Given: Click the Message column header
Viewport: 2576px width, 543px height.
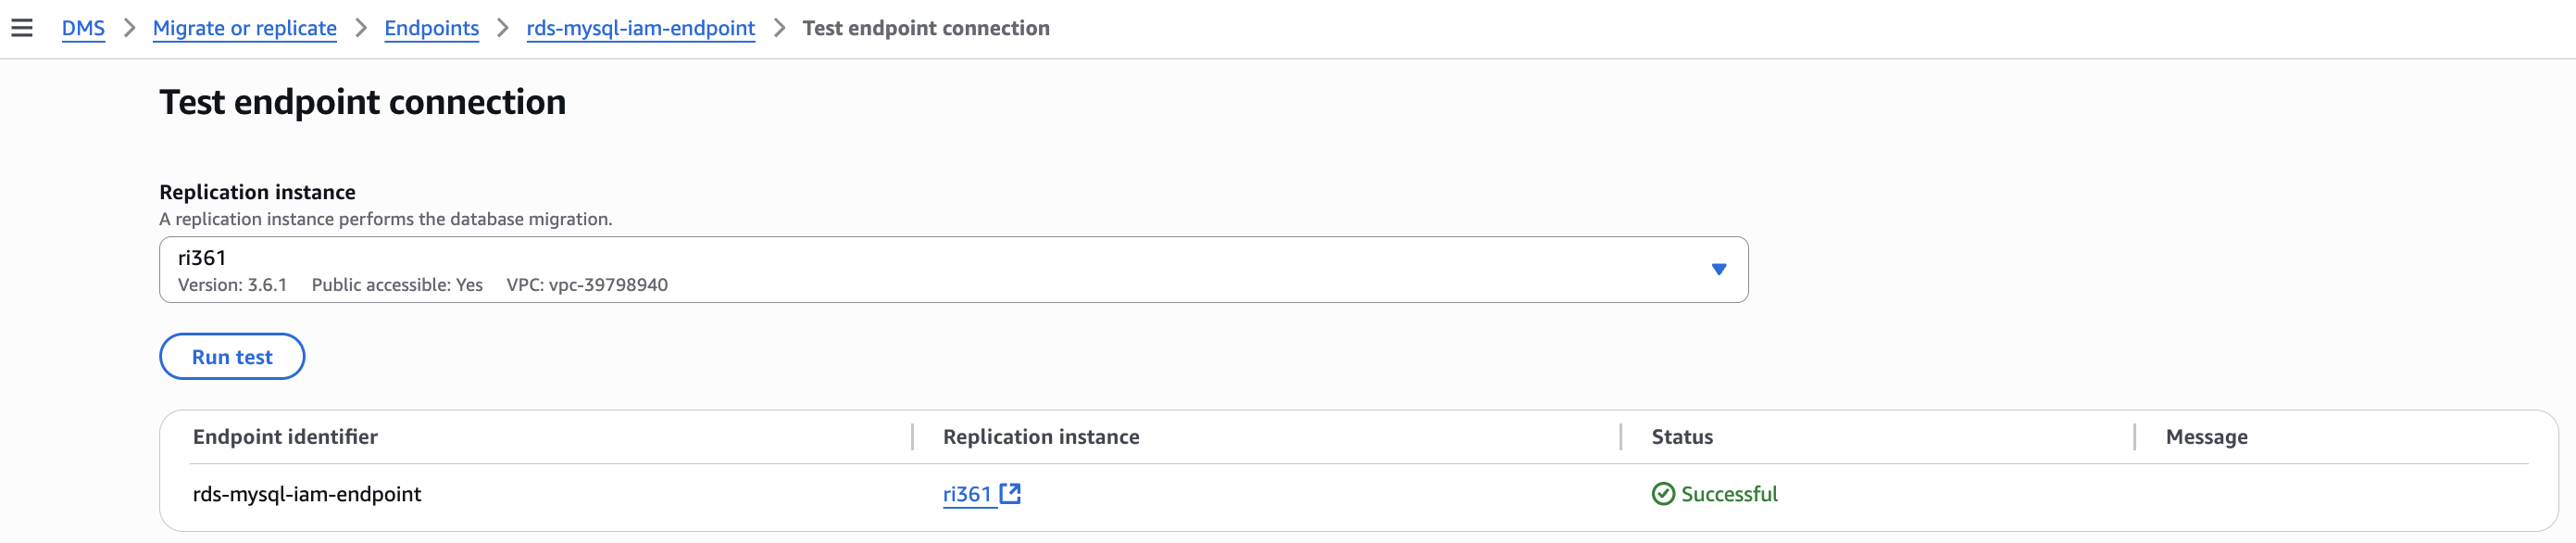Looking at the screenshot, I should pyautogui.click(x=2206, y=437).
